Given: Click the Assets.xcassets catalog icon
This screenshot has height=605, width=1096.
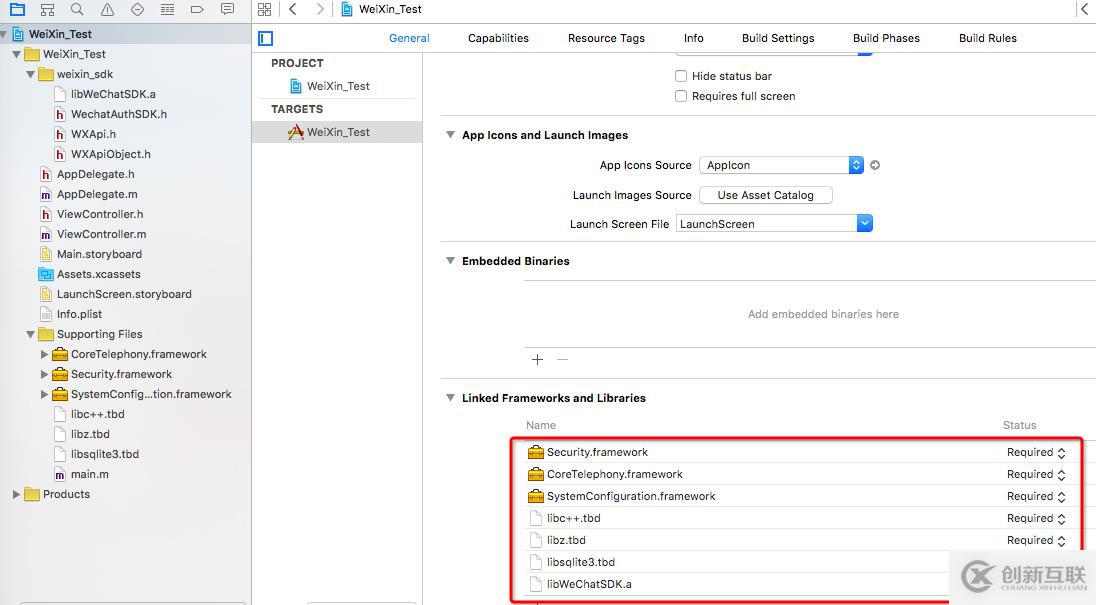Looking at the screenshot, I should click(46, 275).
